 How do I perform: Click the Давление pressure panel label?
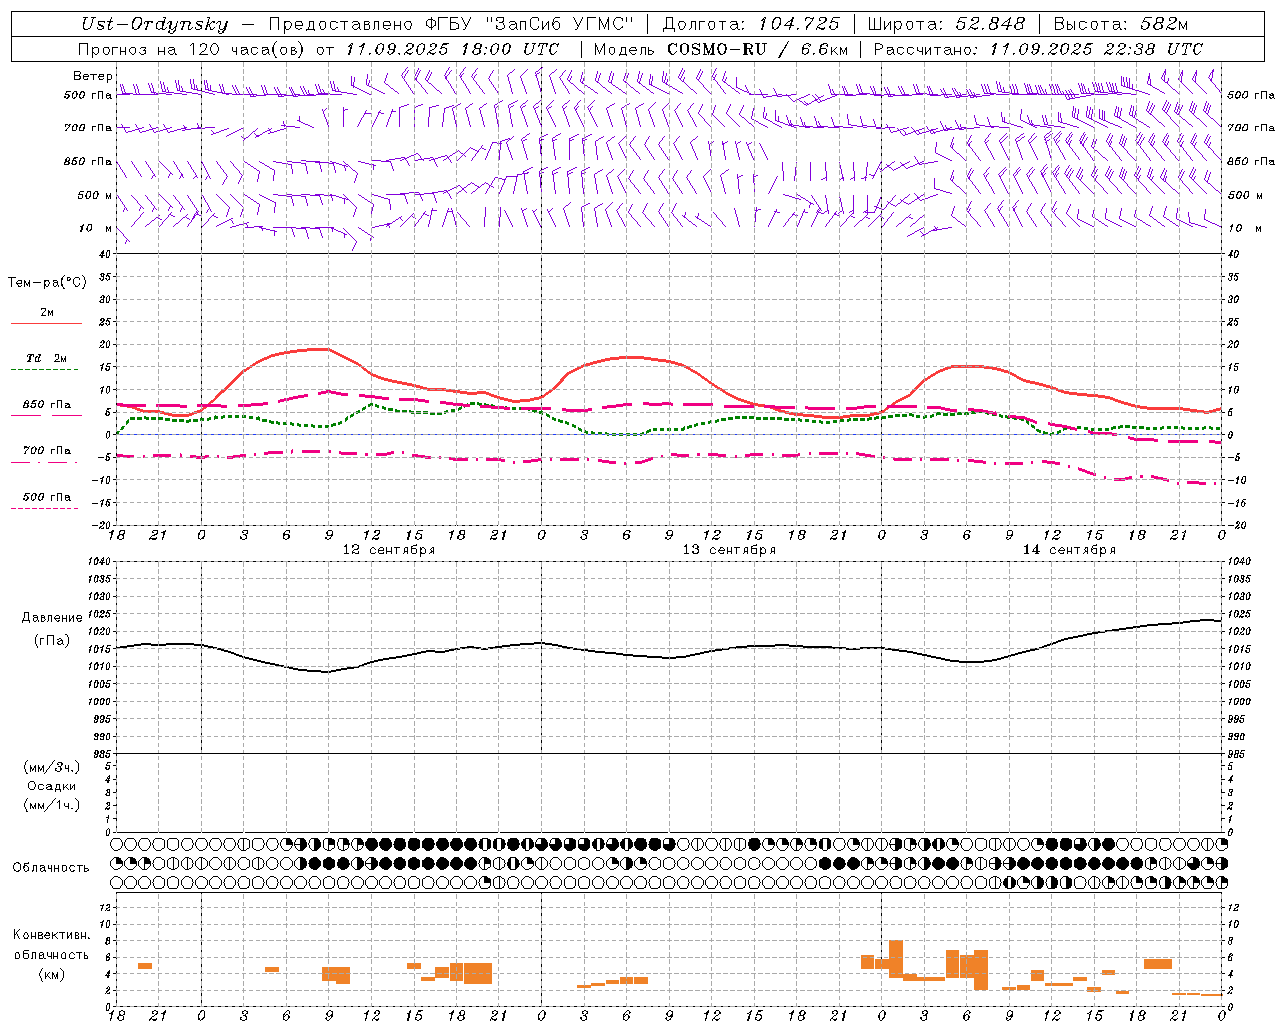(52, 618)
